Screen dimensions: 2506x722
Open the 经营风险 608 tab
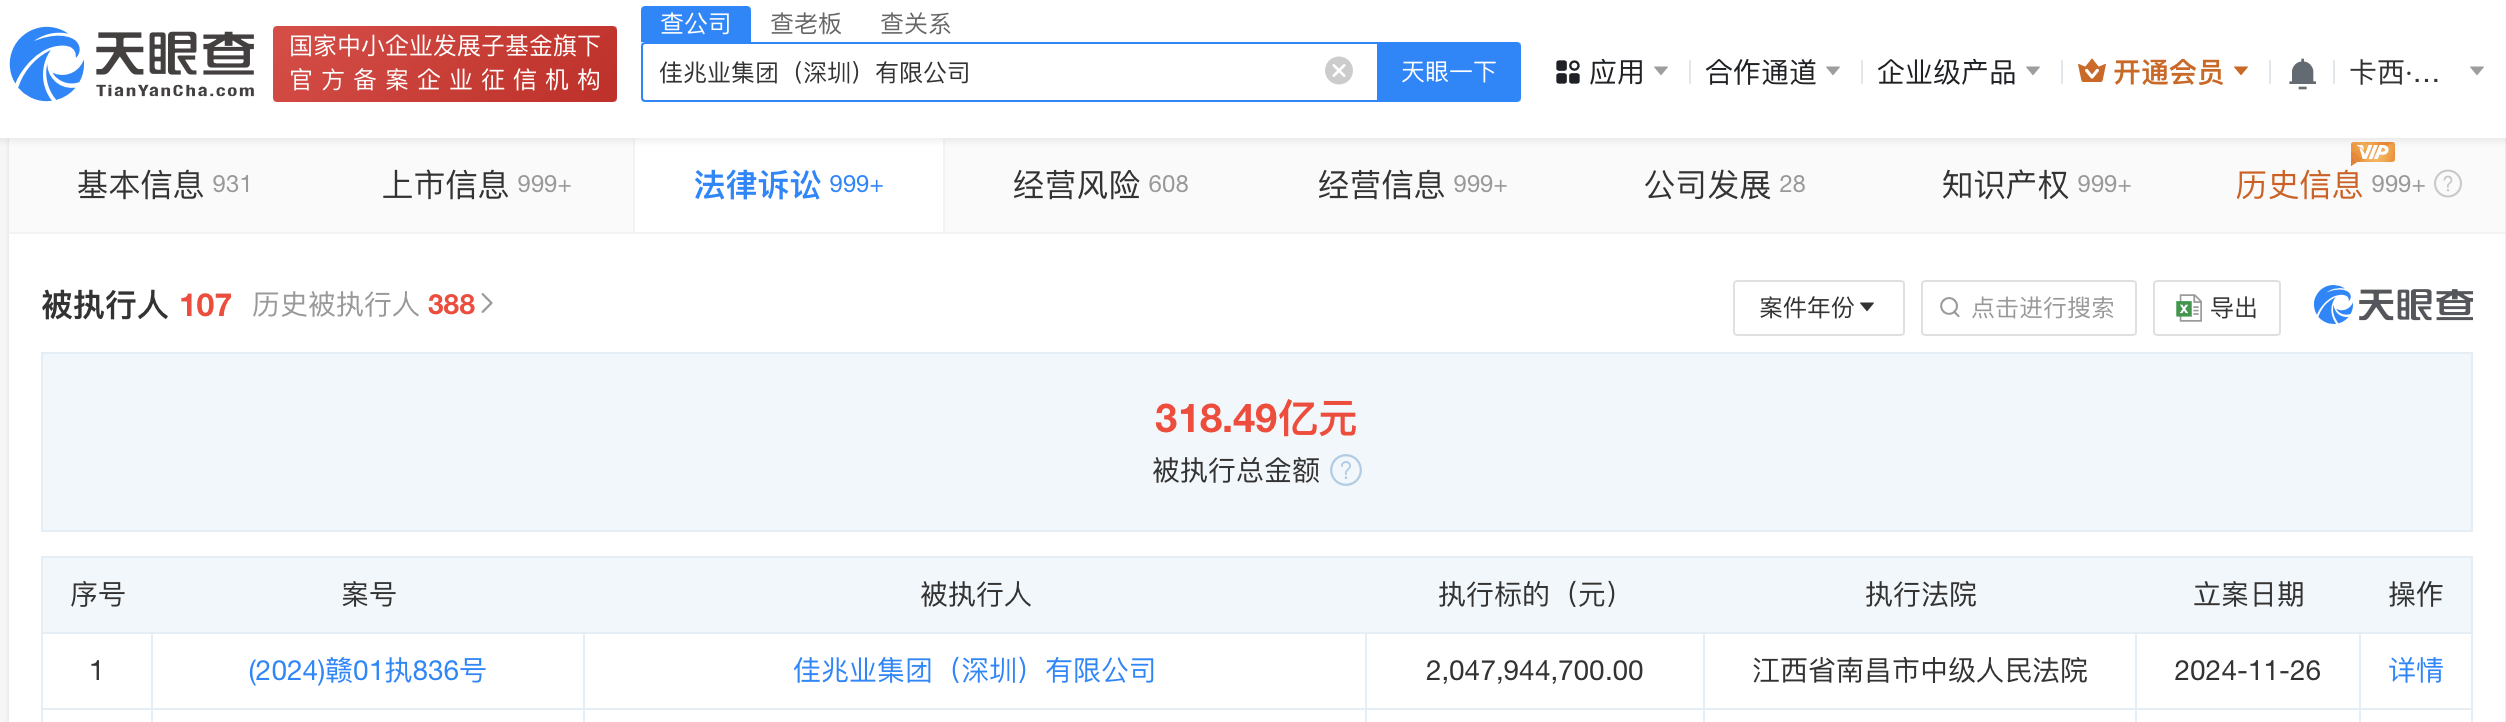pos(1100,185)
